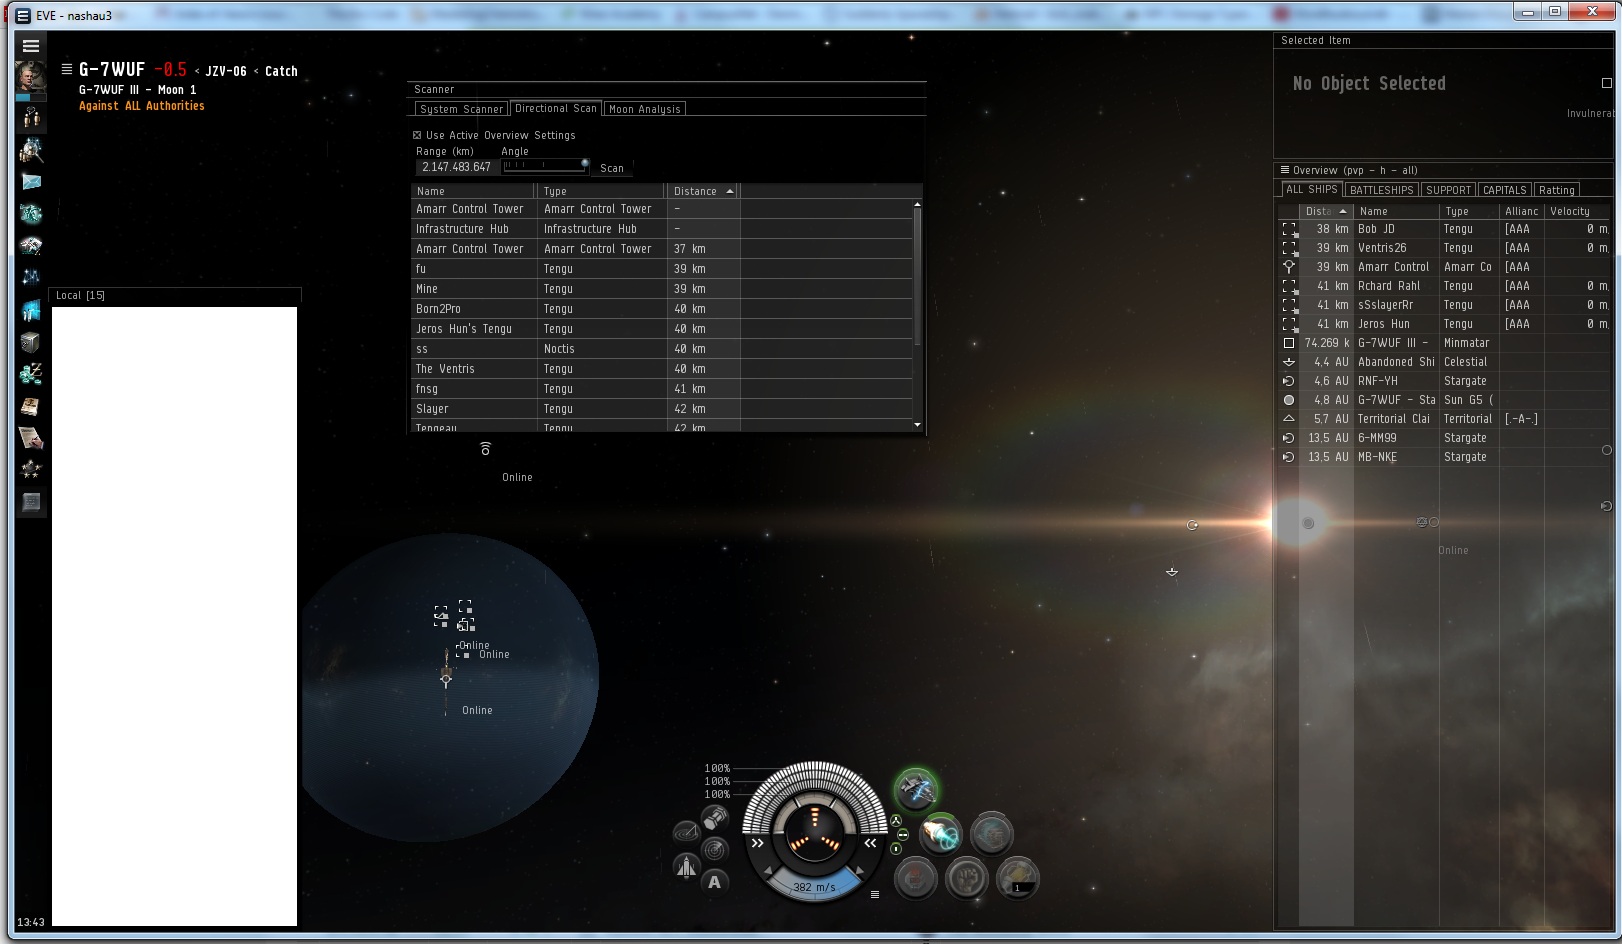Sort scan results by Type column
The image size is (1622, 944).
602,191
